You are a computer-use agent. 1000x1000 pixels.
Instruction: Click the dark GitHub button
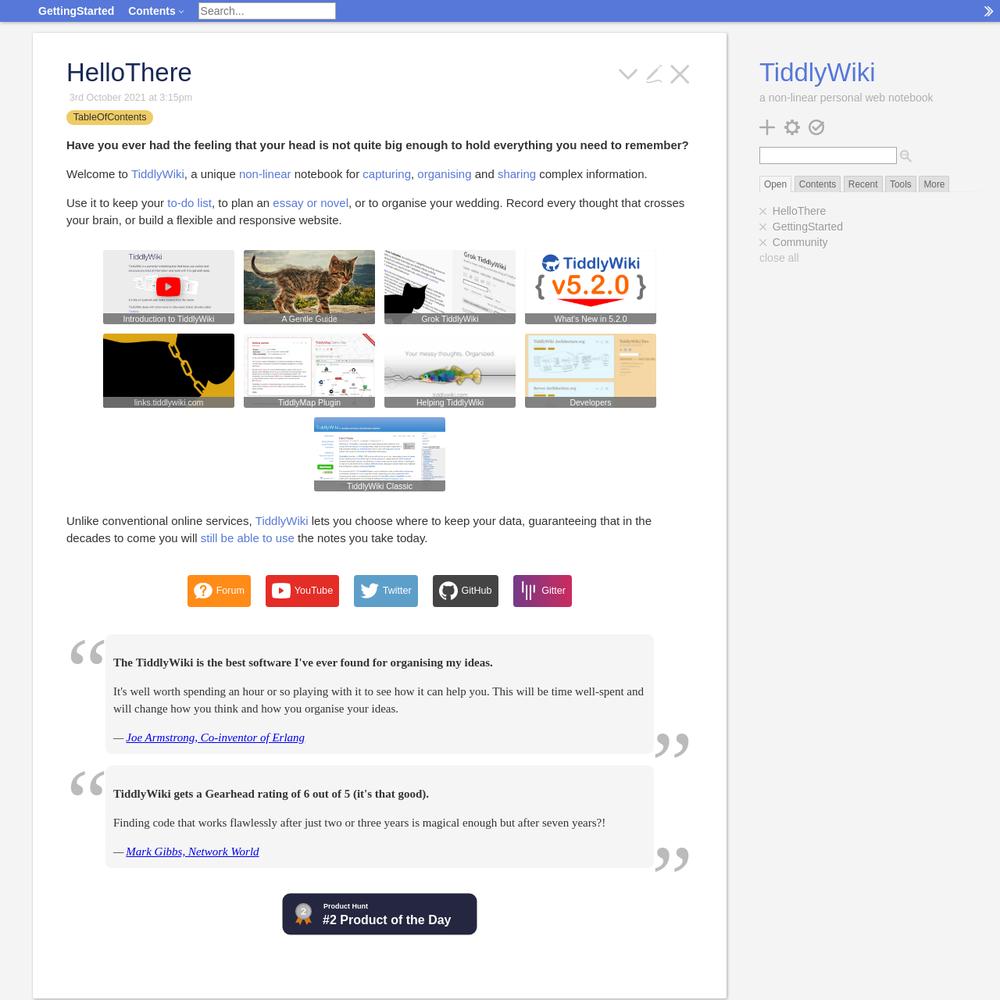[466, 591]
